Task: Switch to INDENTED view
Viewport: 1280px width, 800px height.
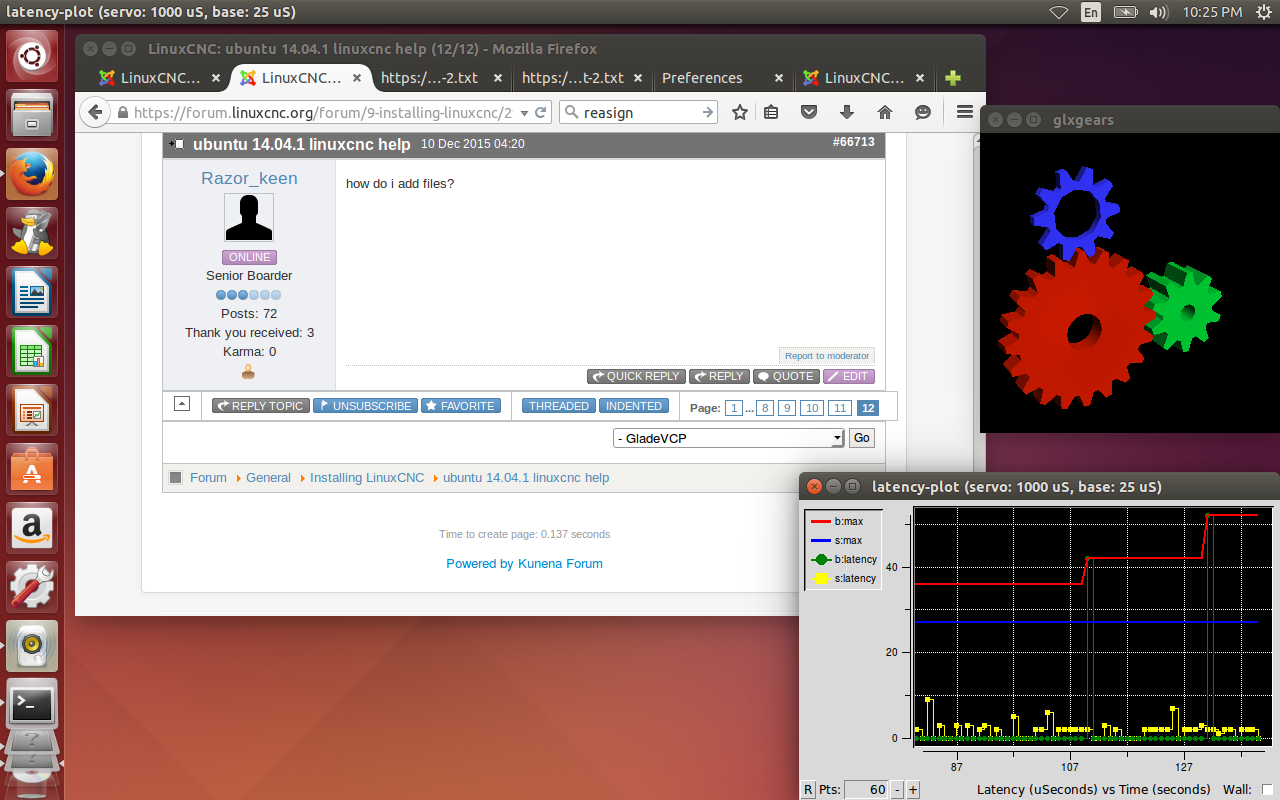Action: click(634, 406)
